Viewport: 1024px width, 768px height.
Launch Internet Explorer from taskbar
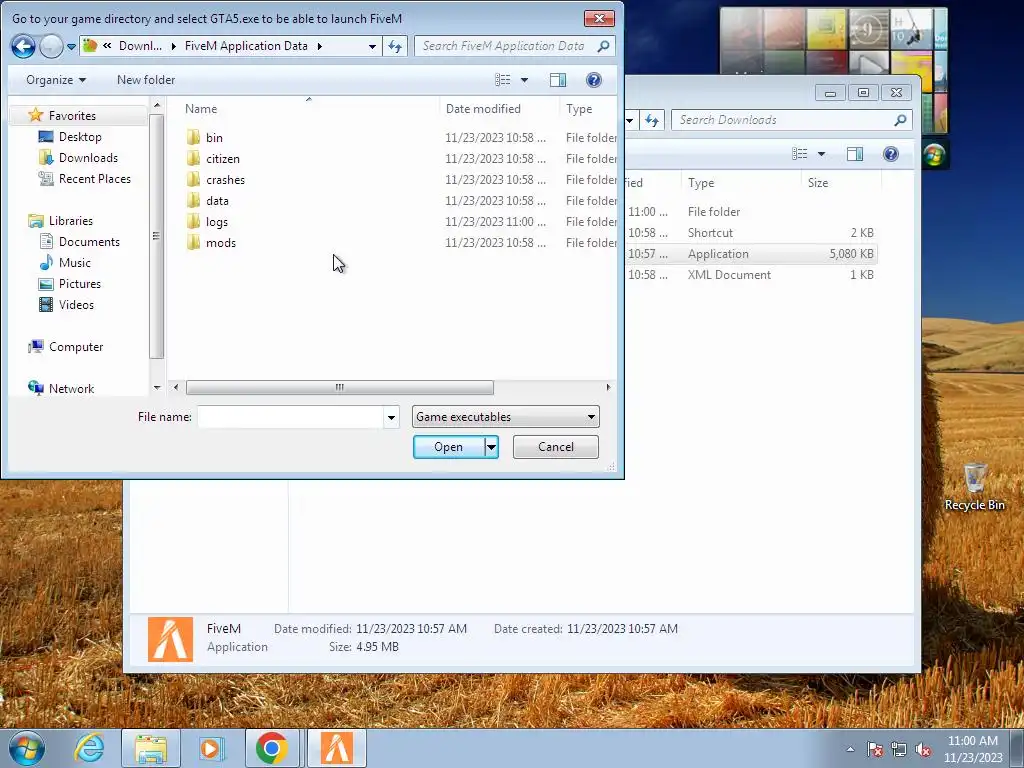89,748
